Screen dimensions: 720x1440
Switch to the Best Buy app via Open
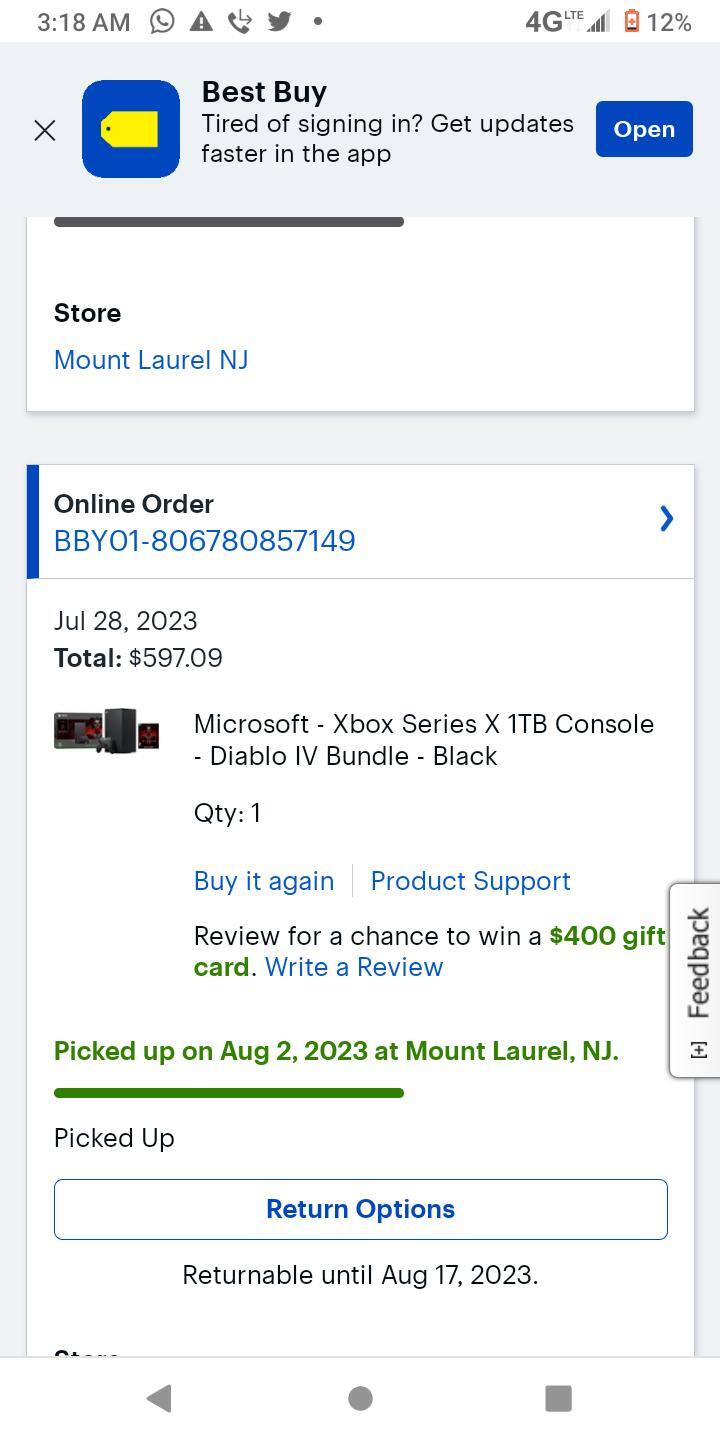click(643, 129)
